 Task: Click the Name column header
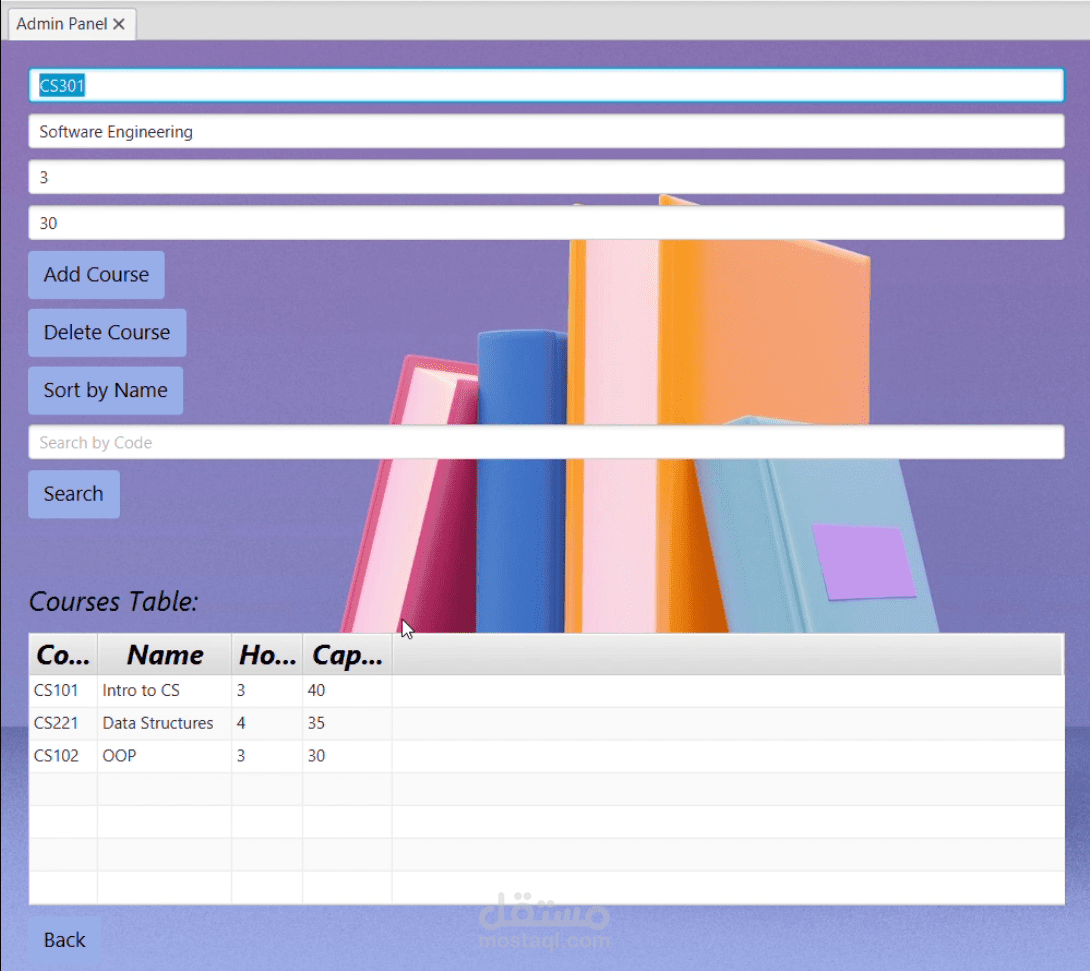coord(163,655)
